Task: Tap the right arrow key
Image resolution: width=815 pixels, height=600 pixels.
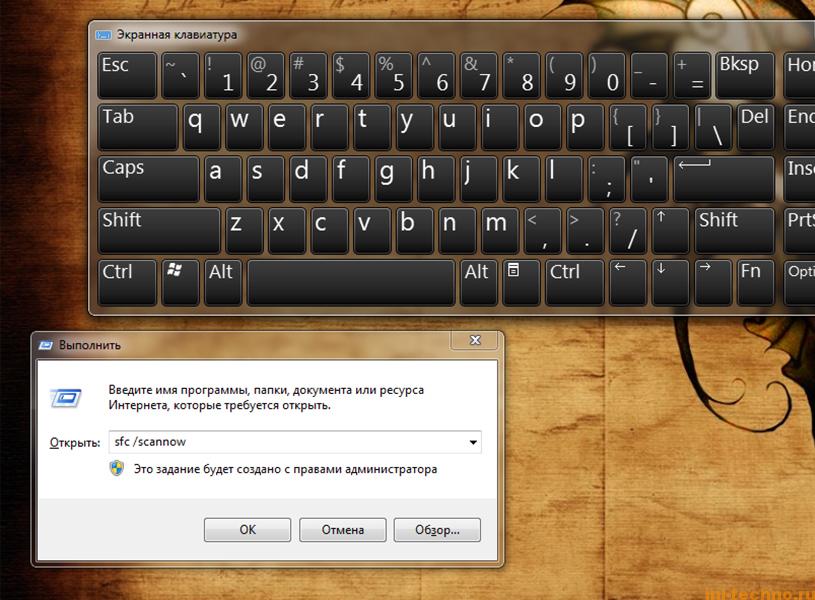Action: 713,282
